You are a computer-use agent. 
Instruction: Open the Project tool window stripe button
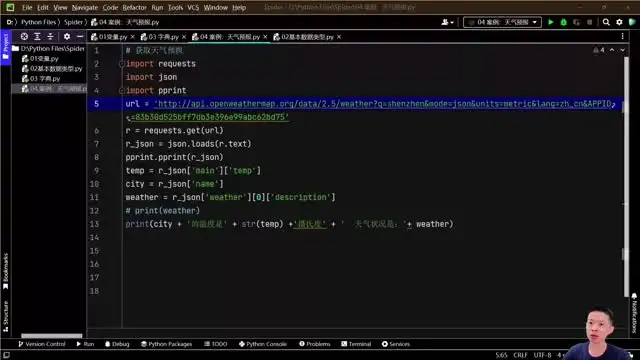5,47
